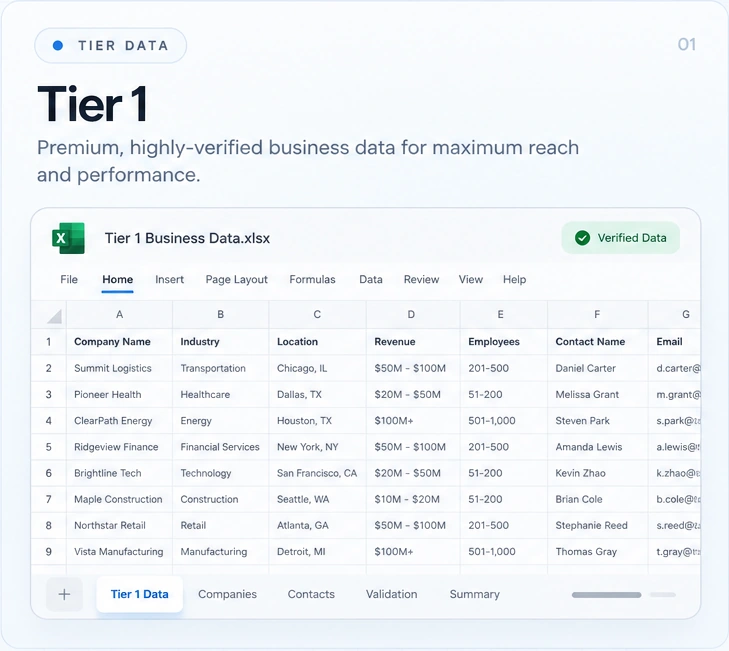Go to the Data ribbon tab

pos(371,279)
